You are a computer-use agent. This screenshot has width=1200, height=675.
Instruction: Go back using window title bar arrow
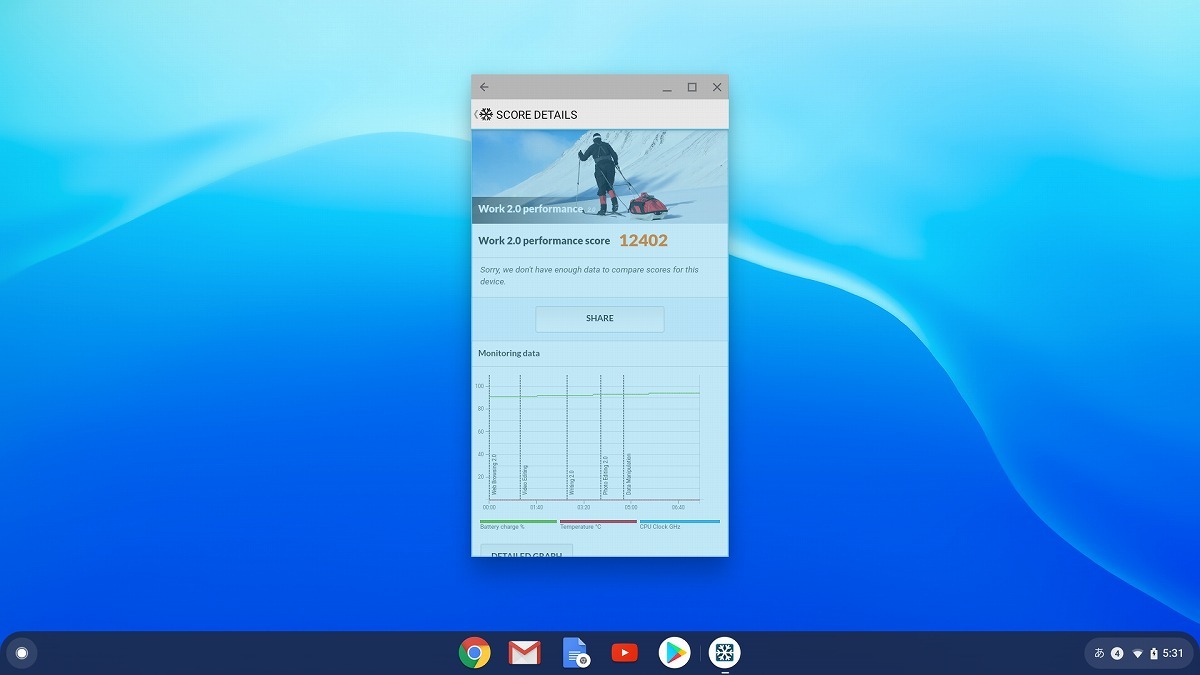pos(484,87)
